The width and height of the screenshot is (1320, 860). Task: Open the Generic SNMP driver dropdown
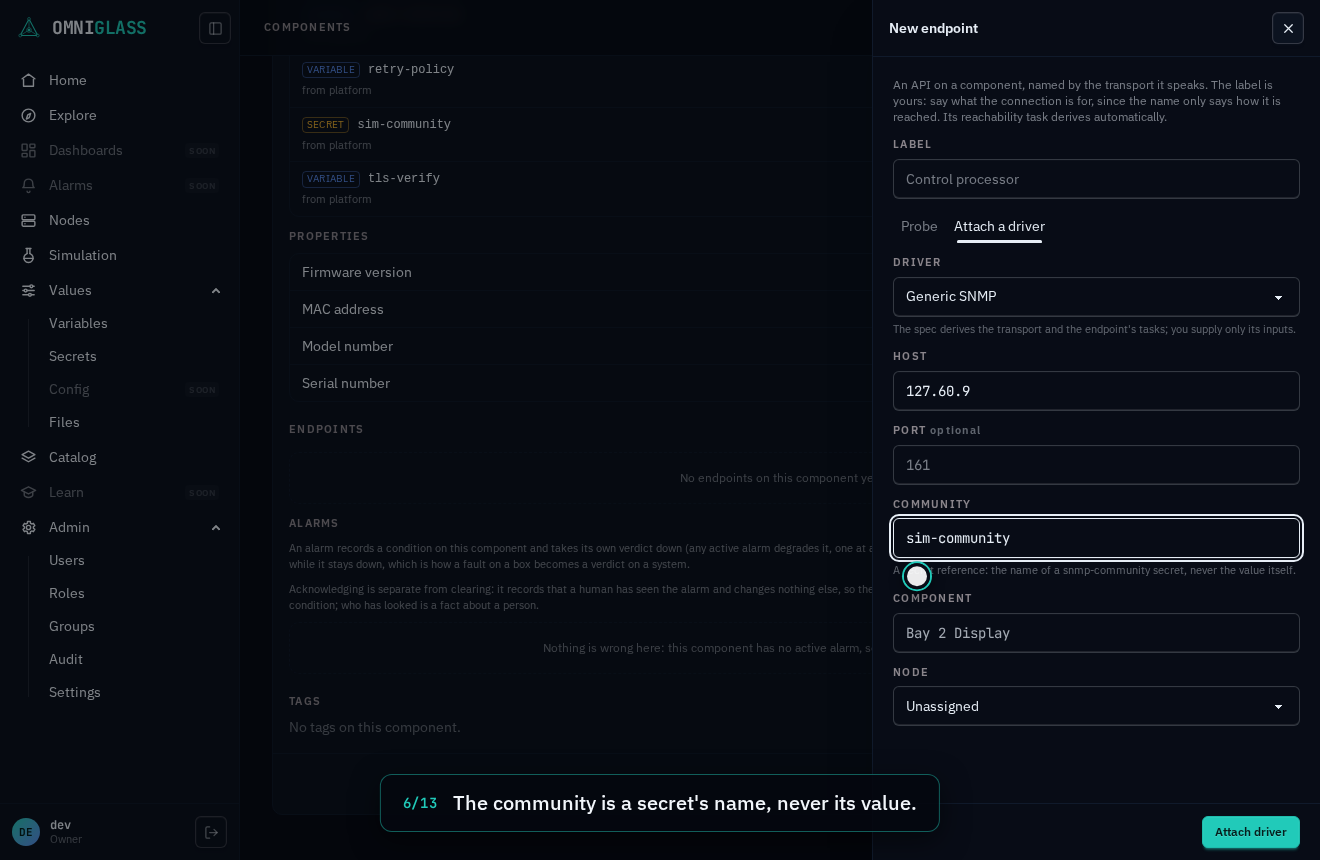(x=1096, y=297)
